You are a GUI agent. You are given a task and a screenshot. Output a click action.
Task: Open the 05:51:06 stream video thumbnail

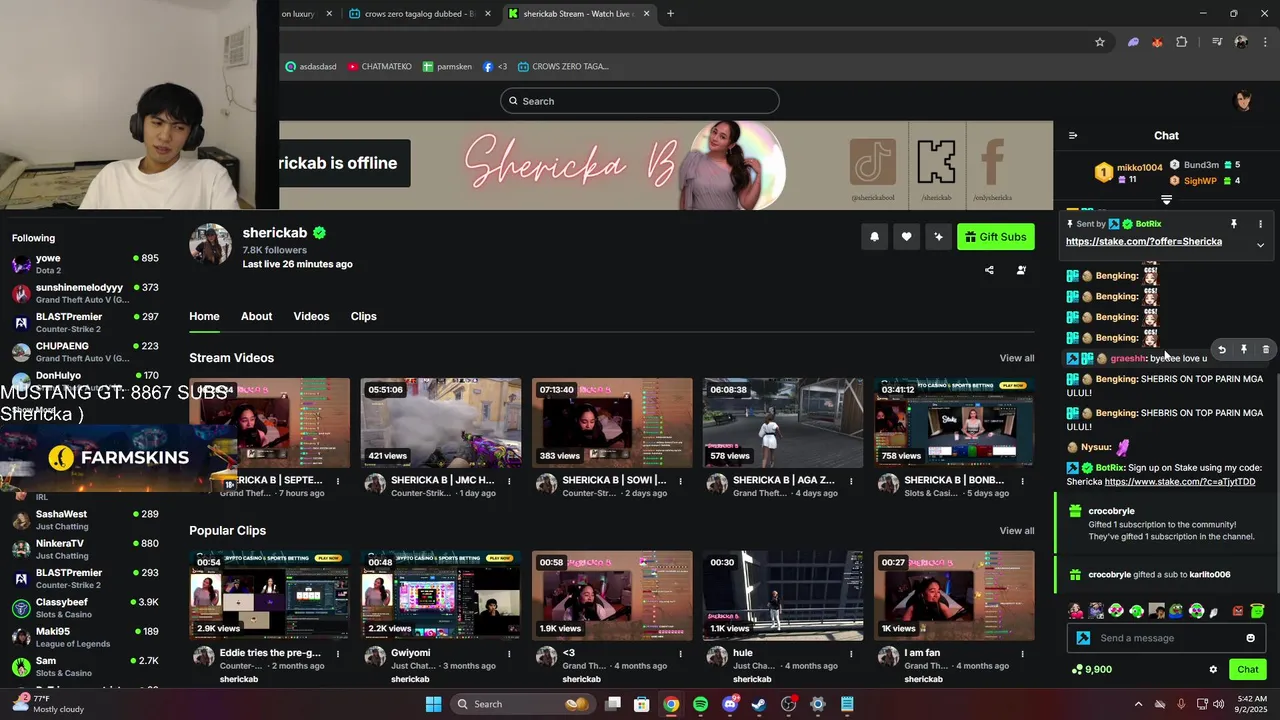click(x=441, y=423)
